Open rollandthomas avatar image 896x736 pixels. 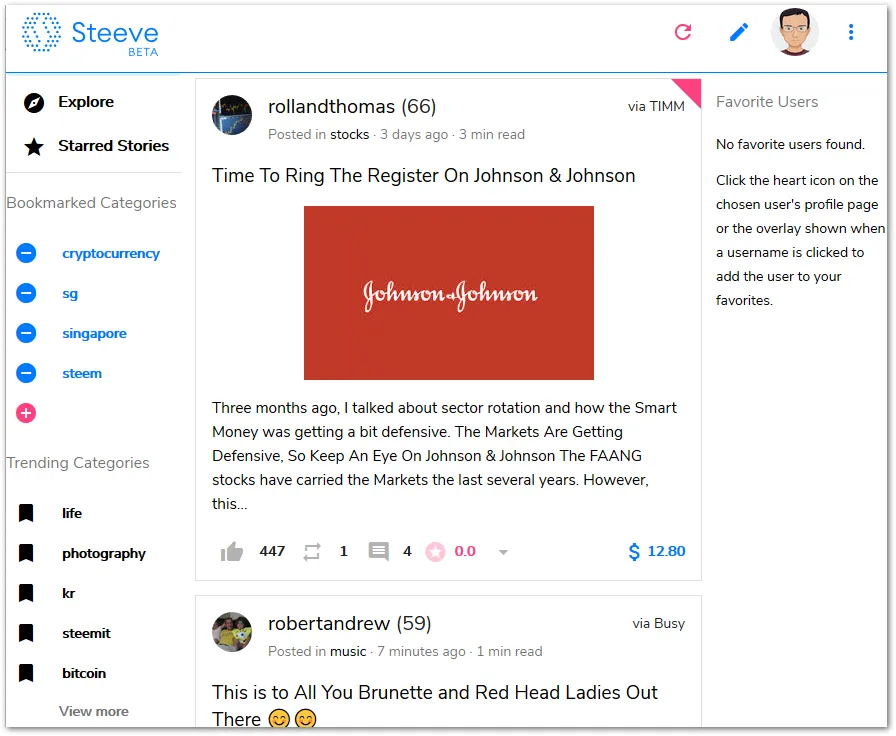232,115
